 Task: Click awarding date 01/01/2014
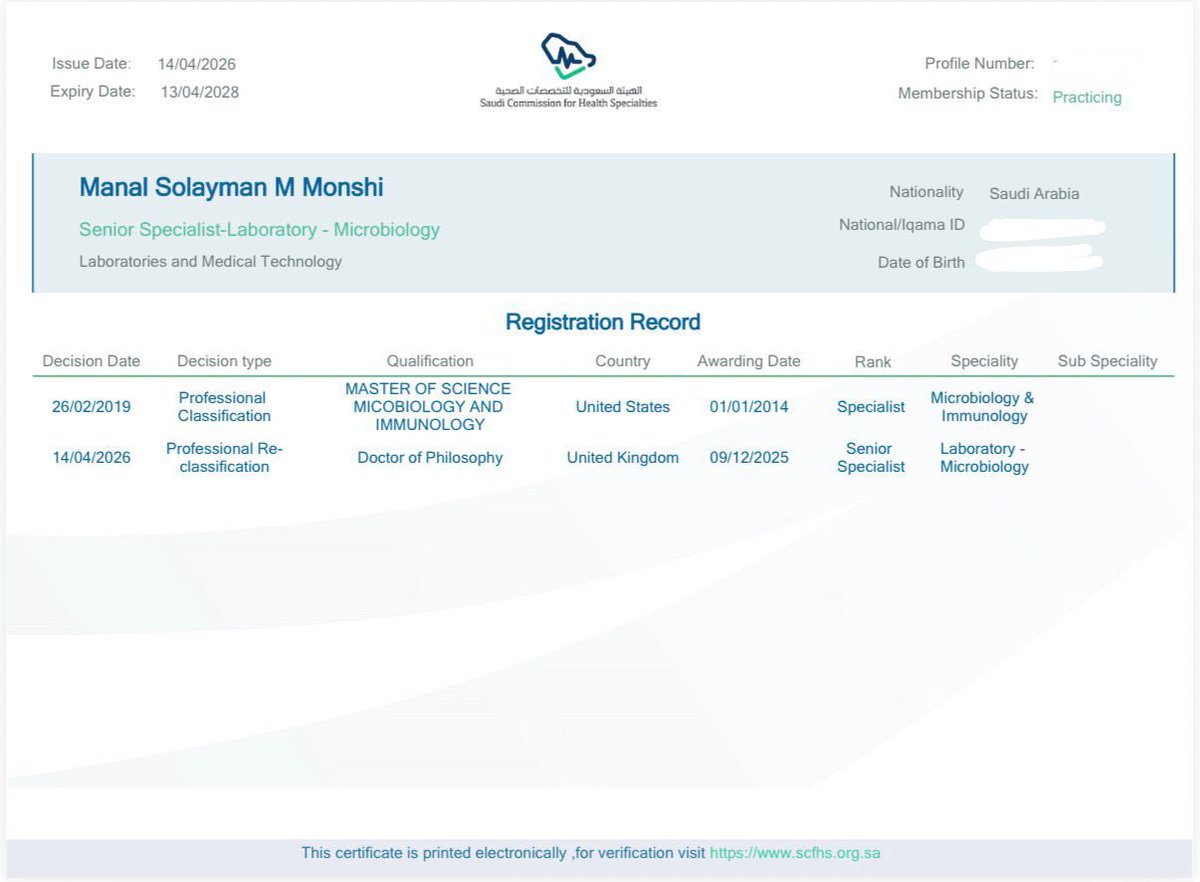pos(749,407)
